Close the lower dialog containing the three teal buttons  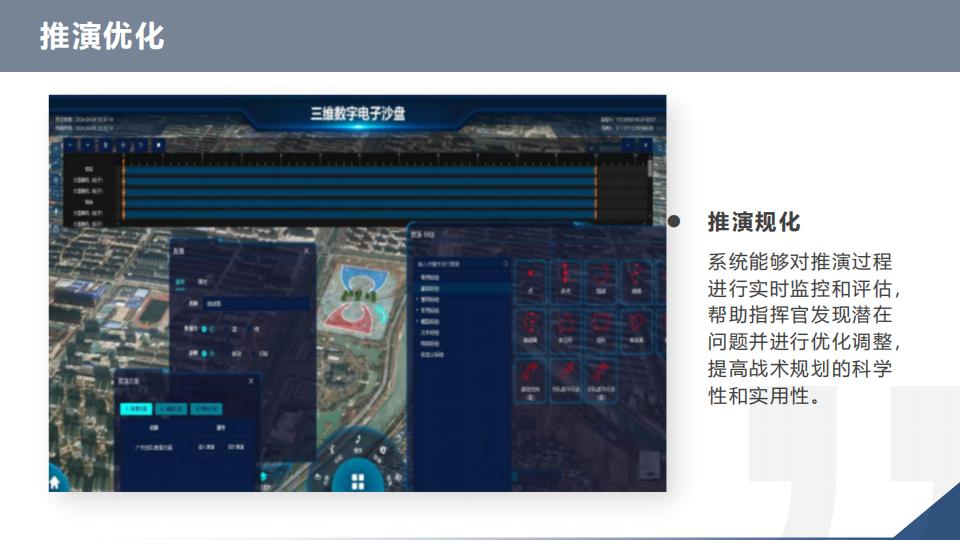pyautogui.click(x=251, y=381)
